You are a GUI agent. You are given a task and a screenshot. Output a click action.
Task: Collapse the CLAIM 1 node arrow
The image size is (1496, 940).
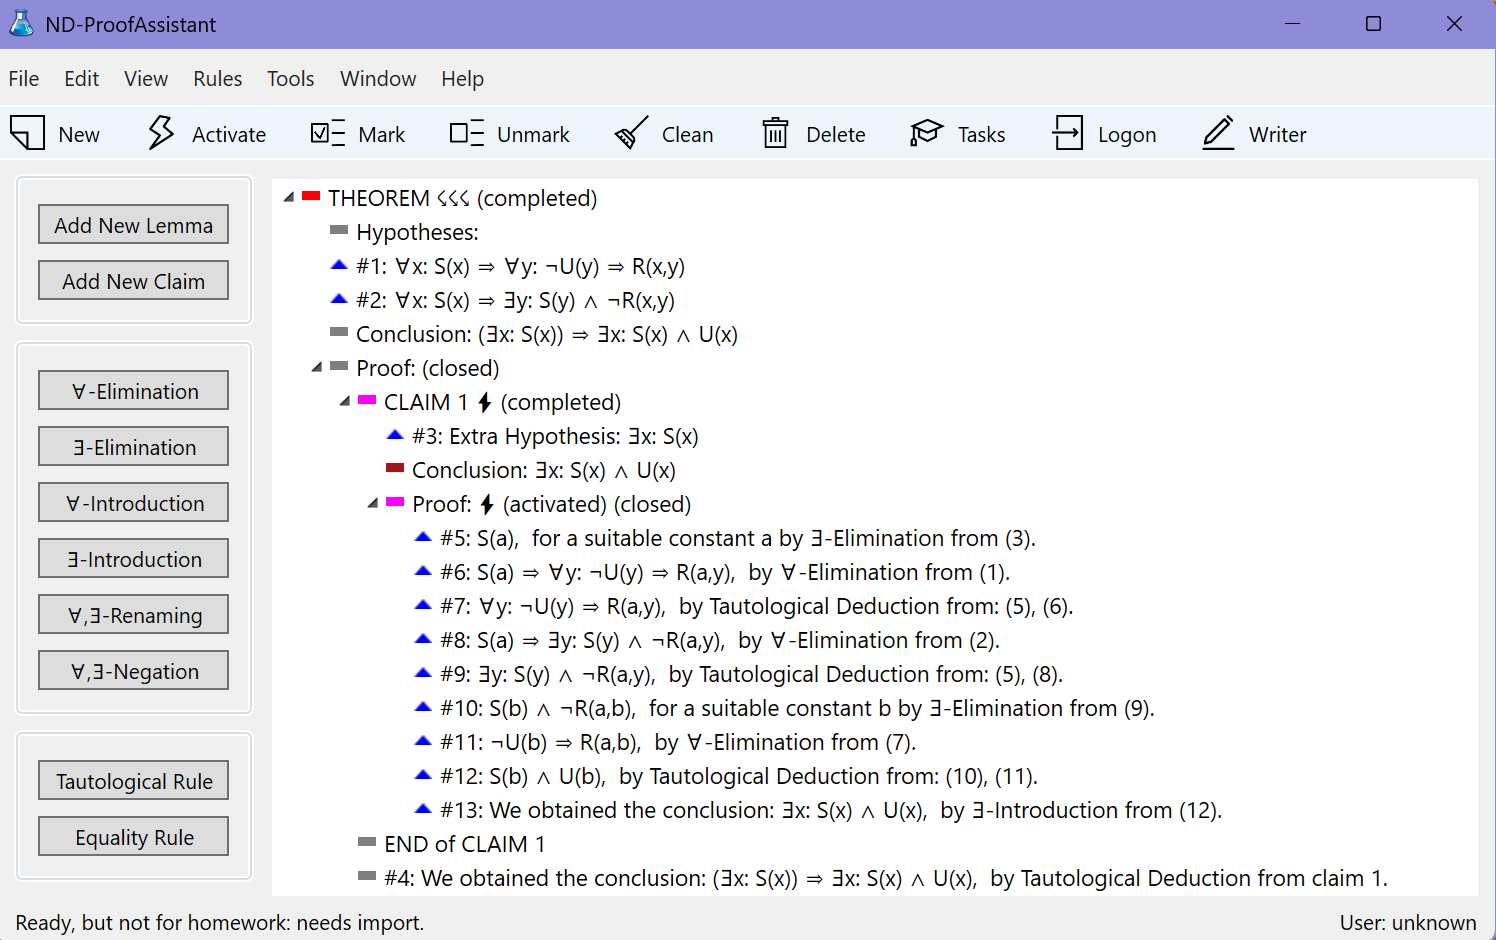[345, 402]
